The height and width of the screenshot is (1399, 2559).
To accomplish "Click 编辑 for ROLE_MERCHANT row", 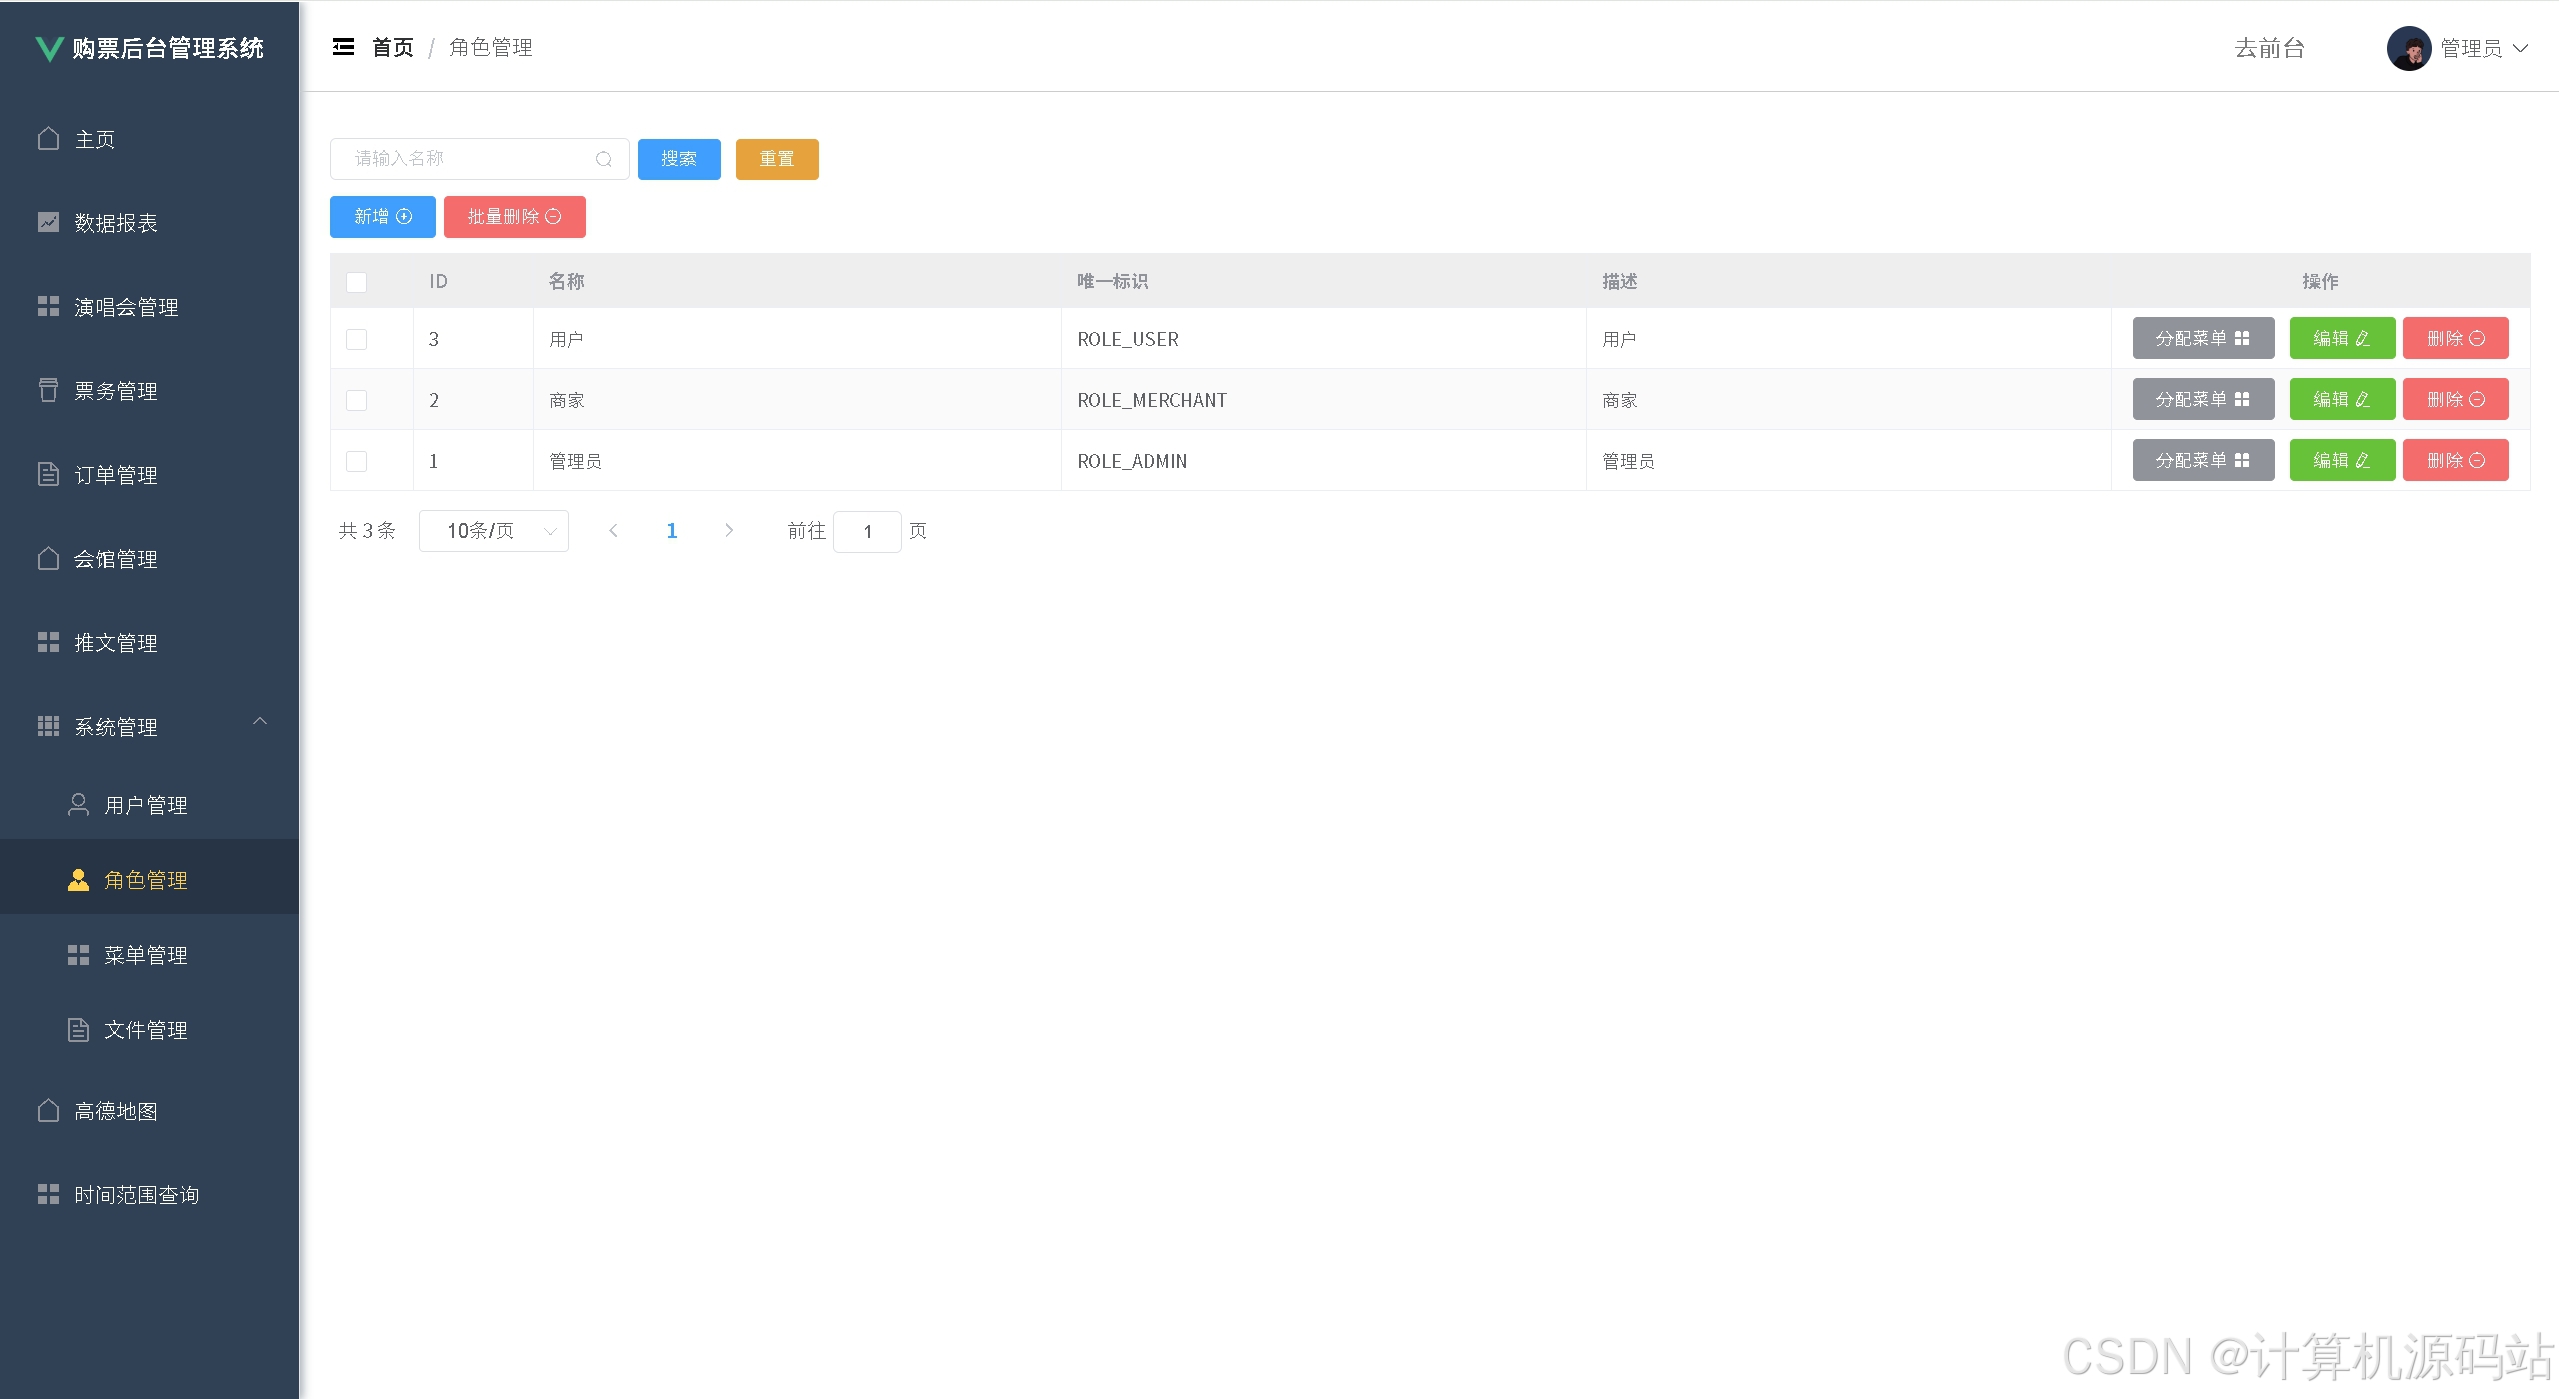I will 2342,399.
